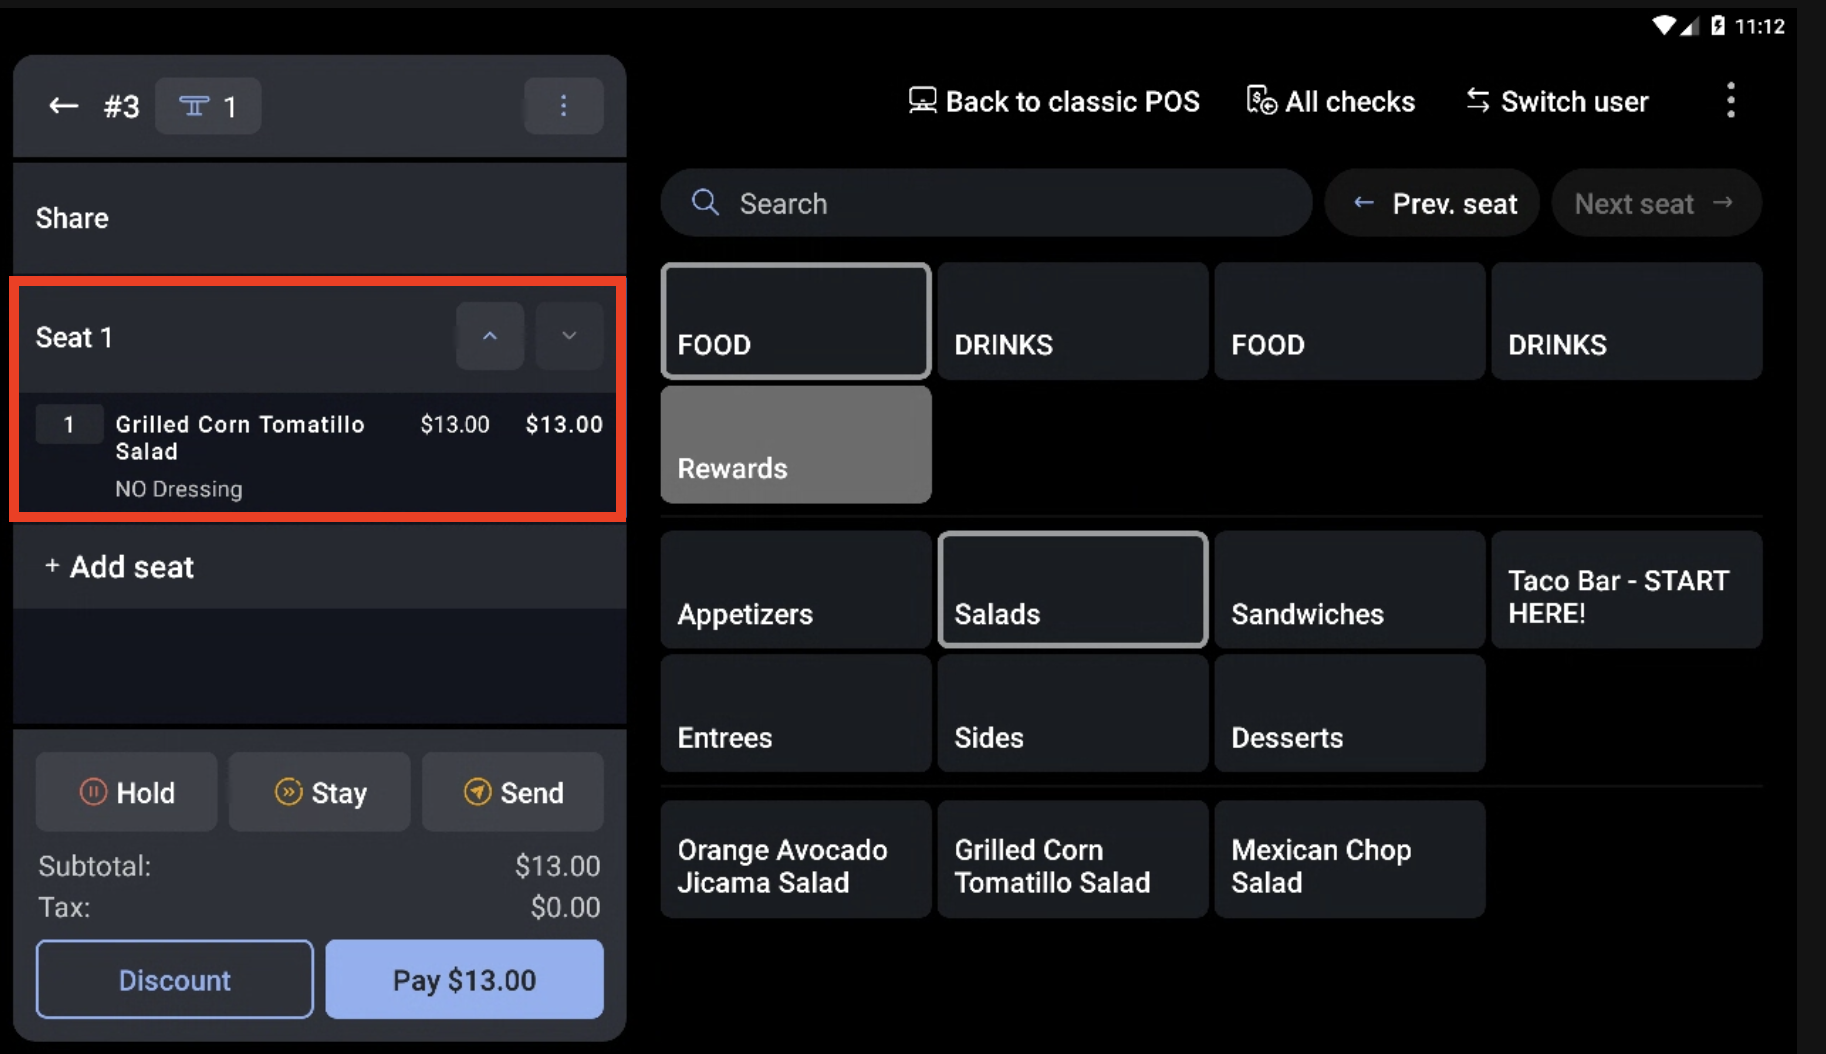1826x1054 pixels.
Task: Select the Grilled Corn Tomatillo Salad menu item
Action: (1071, 859)
